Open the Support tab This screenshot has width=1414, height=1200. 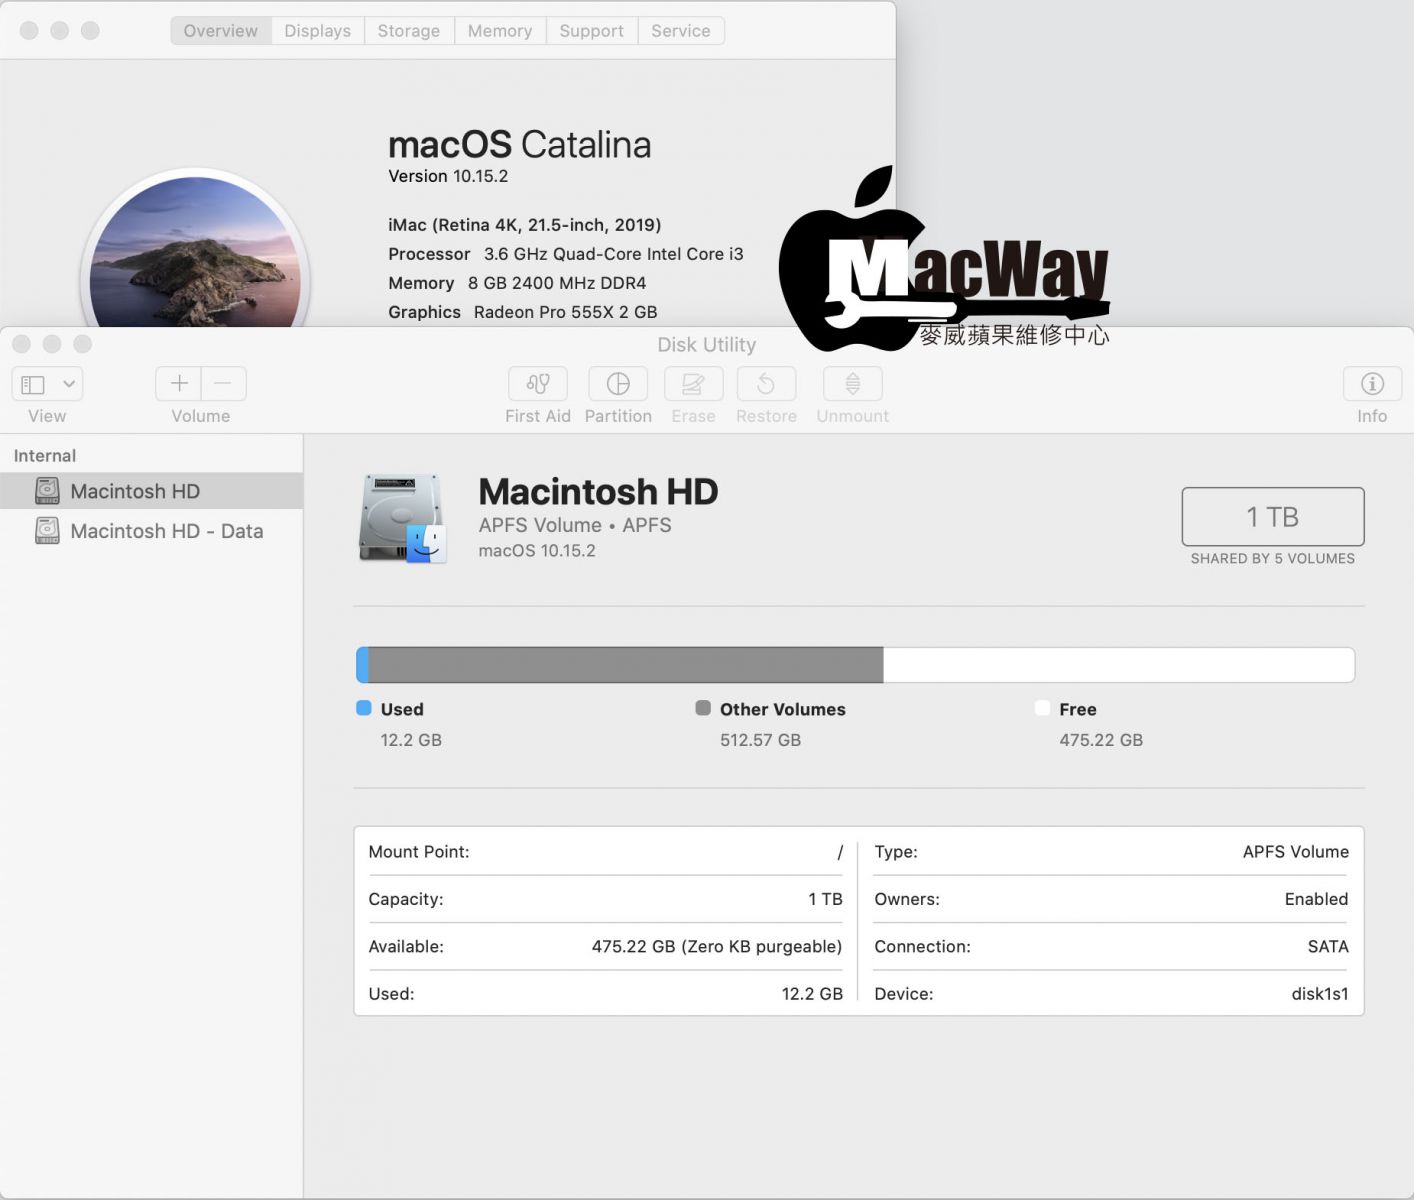[x=591, y=31]
